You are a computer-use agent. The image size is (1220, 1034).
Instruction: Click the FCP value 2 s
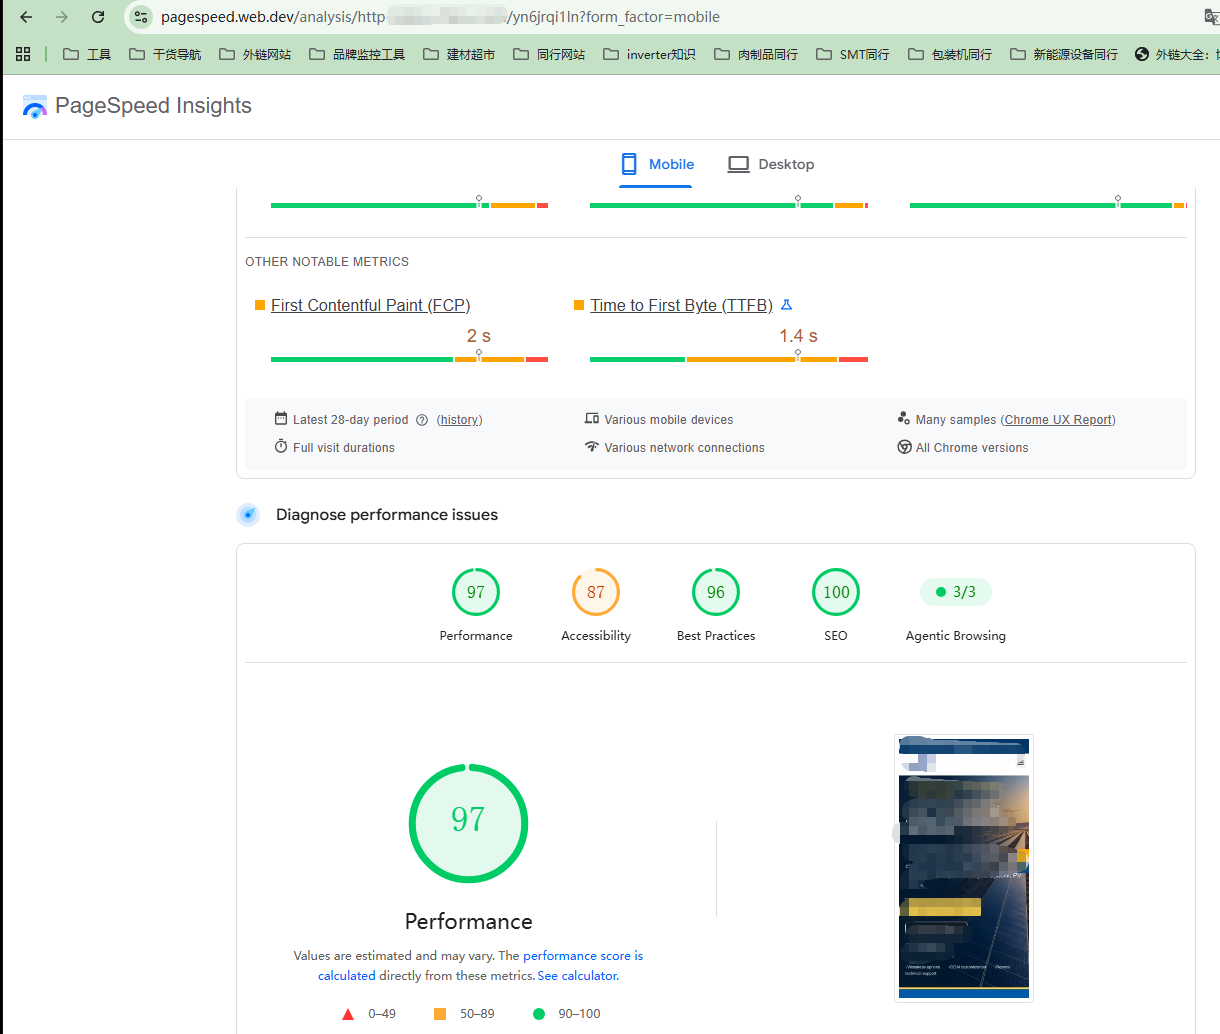tap(479, 336)
